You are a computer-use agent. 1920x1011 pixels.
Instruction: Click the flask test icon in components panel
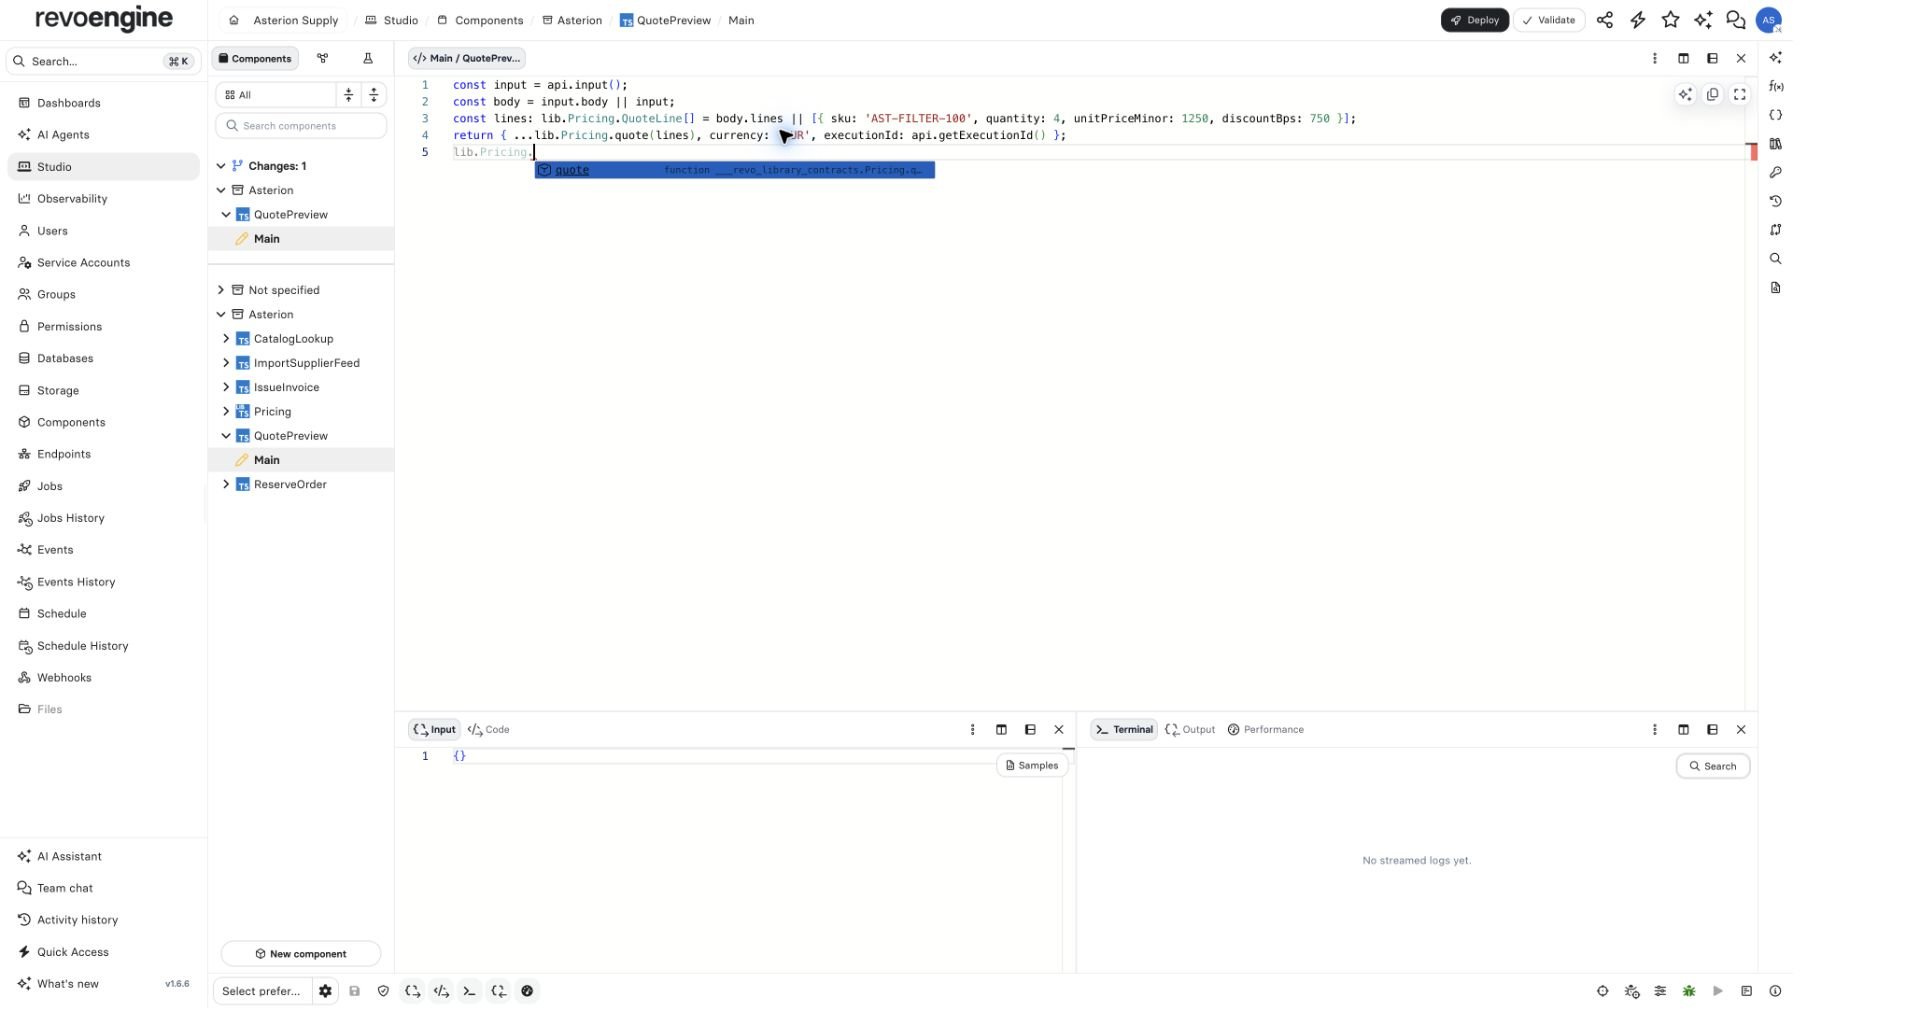[x=368, y=59]
